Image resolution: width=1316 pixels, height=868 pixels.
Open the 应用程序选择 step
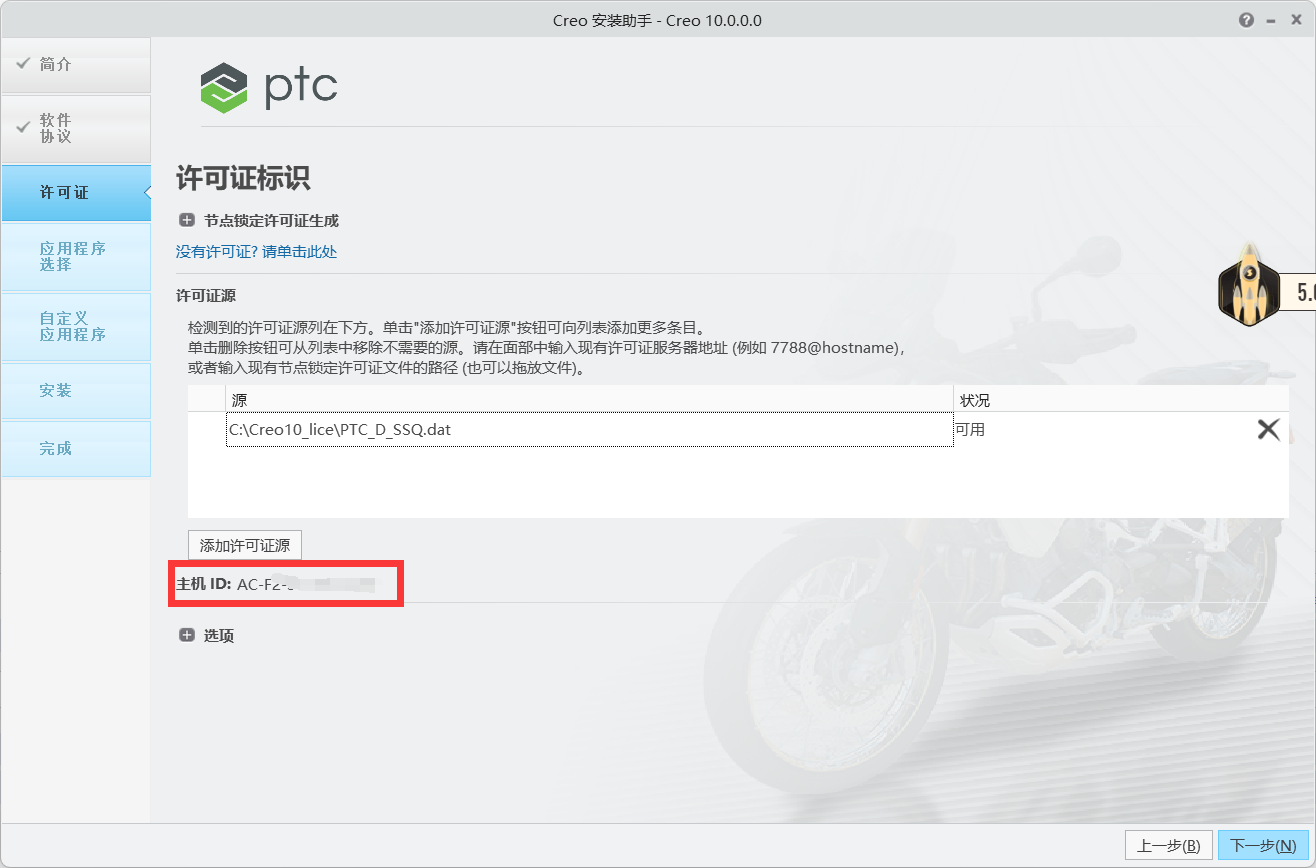tap(76, 257)
